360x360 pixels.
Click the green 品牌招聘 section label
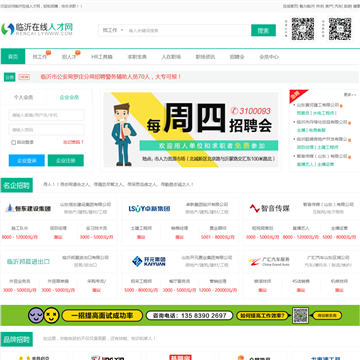click(x=17, y=339)
